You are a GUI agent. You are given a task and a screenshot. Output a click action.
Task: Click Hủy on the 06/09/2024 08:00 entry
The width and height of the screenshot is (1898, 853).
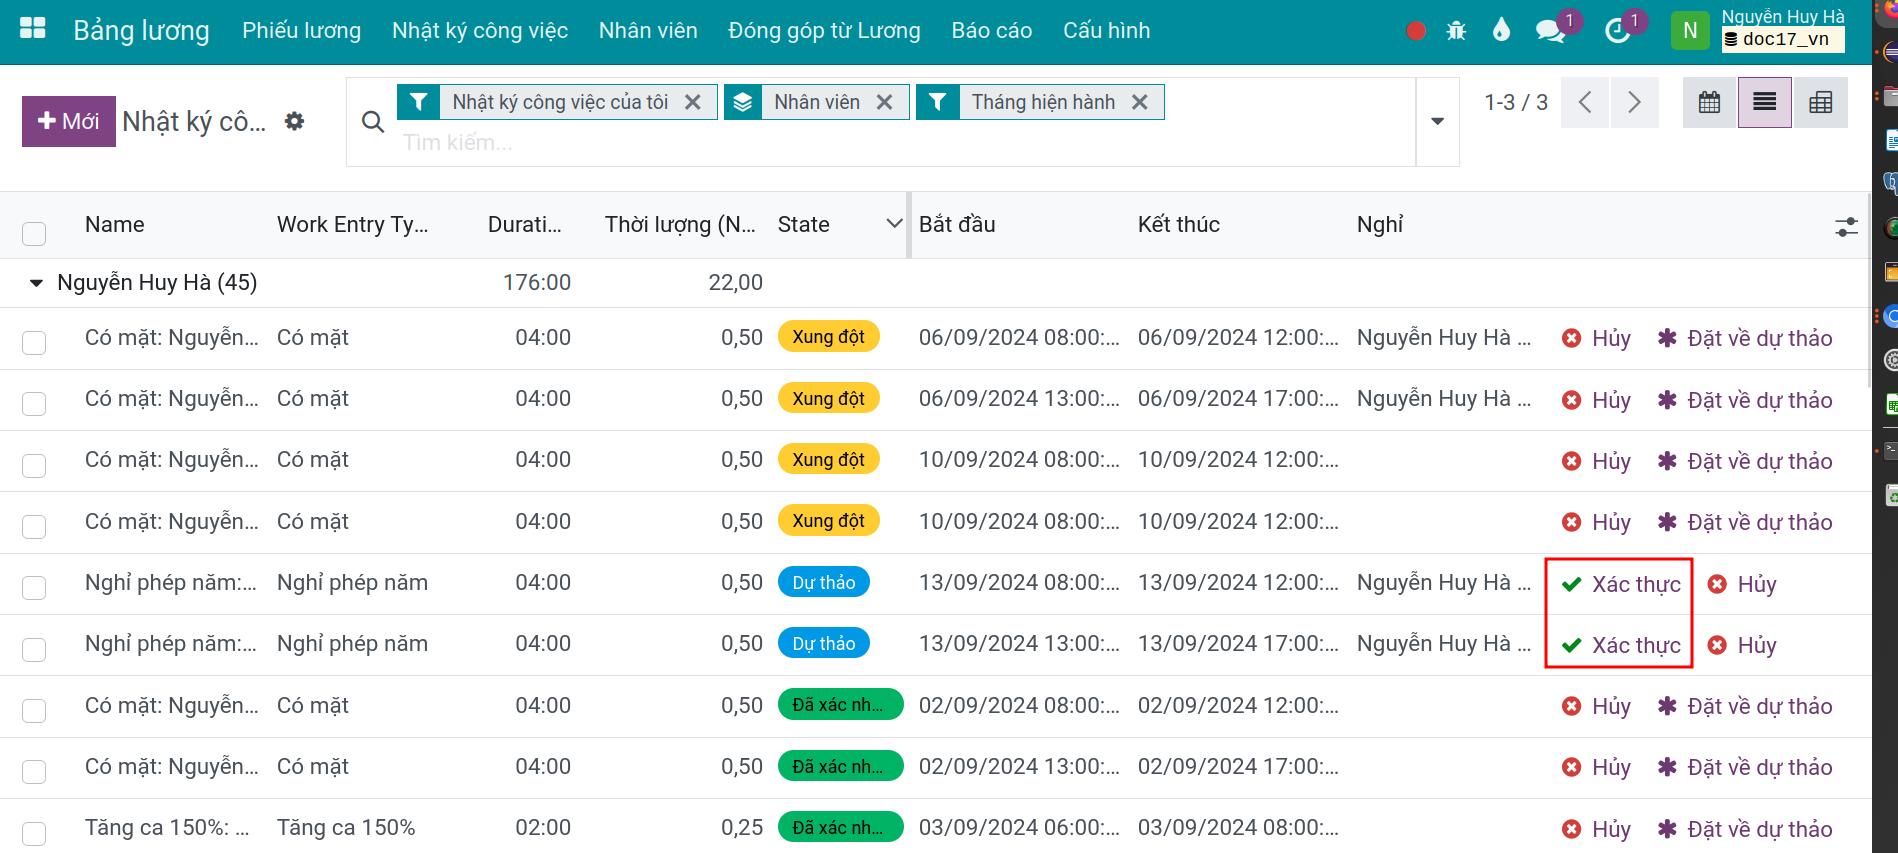1596,338
